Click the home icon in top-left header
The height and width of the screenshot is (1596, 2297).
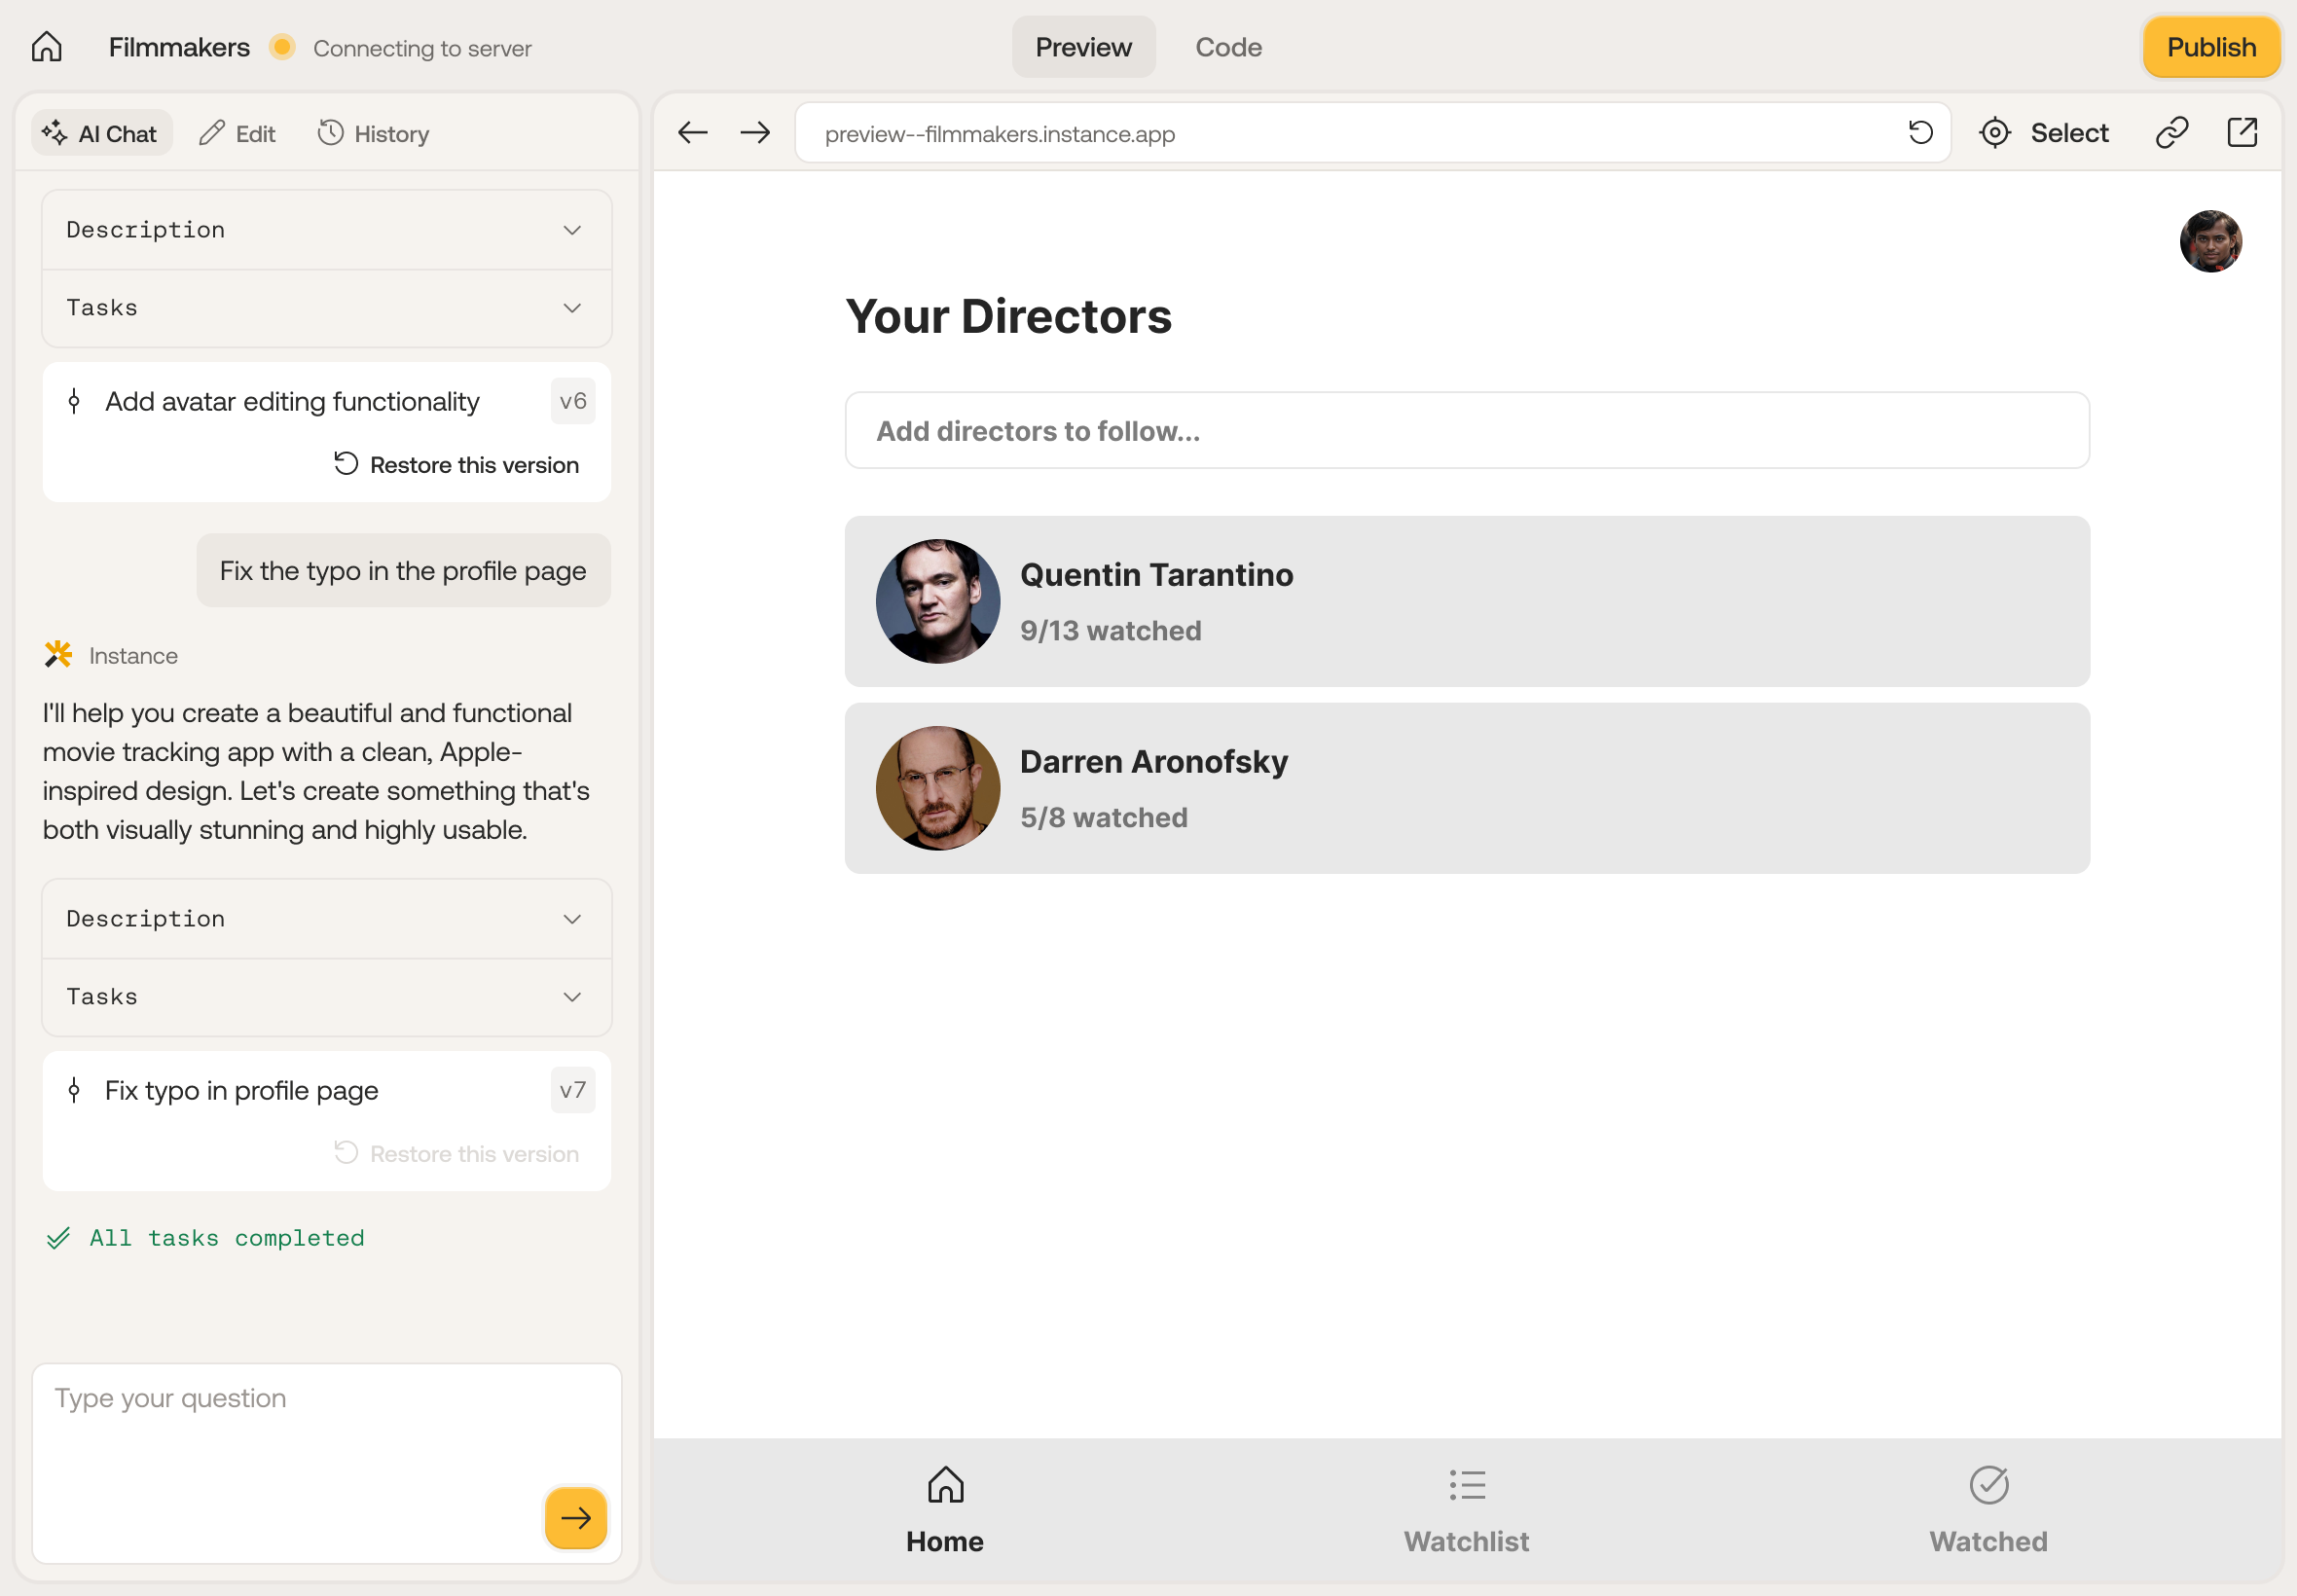click(46, 47)
